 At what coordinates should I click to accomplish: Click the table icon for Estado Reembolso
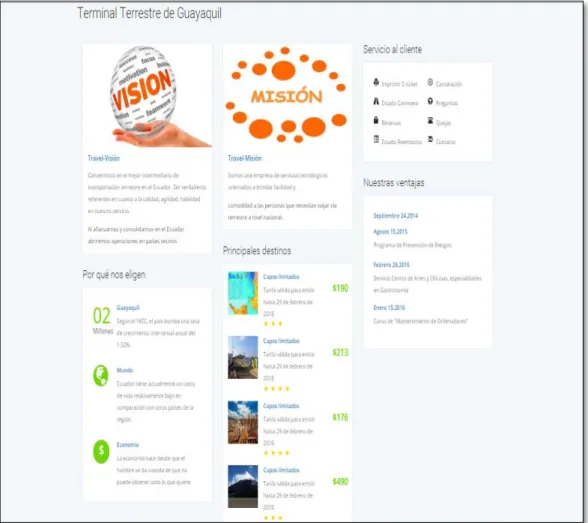(376, 139)
